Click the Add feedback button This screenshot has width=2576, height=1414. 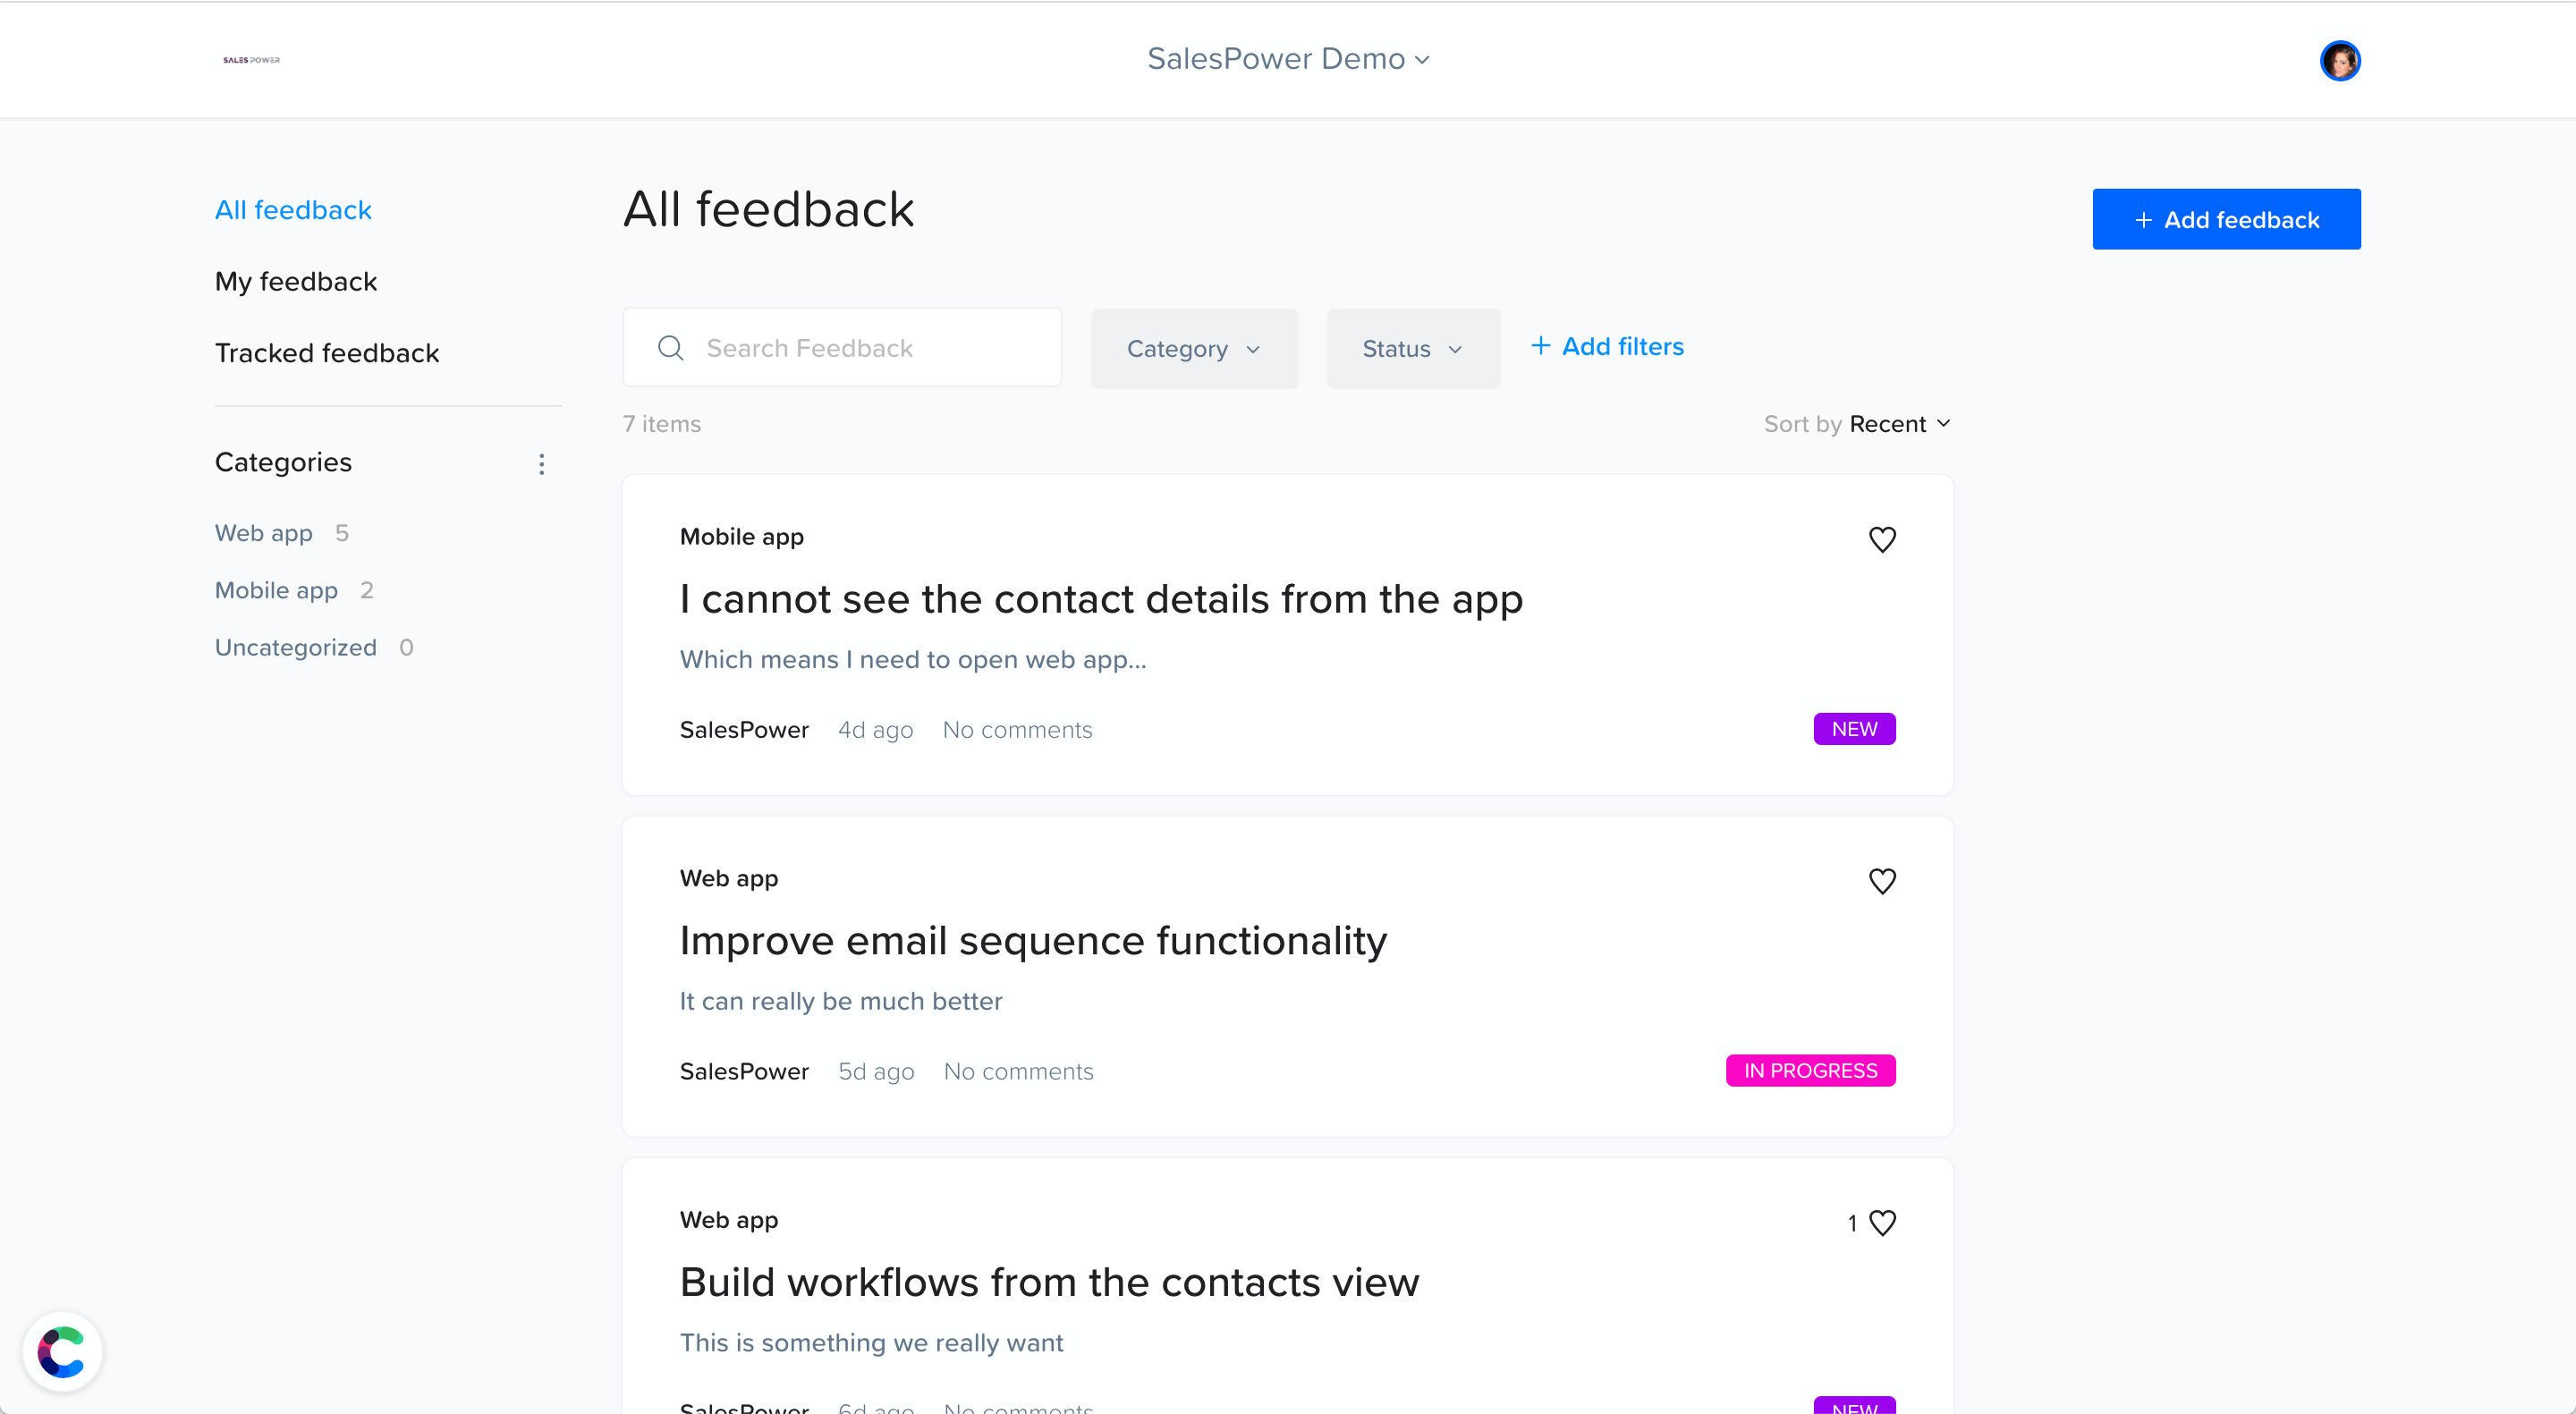2226,220
